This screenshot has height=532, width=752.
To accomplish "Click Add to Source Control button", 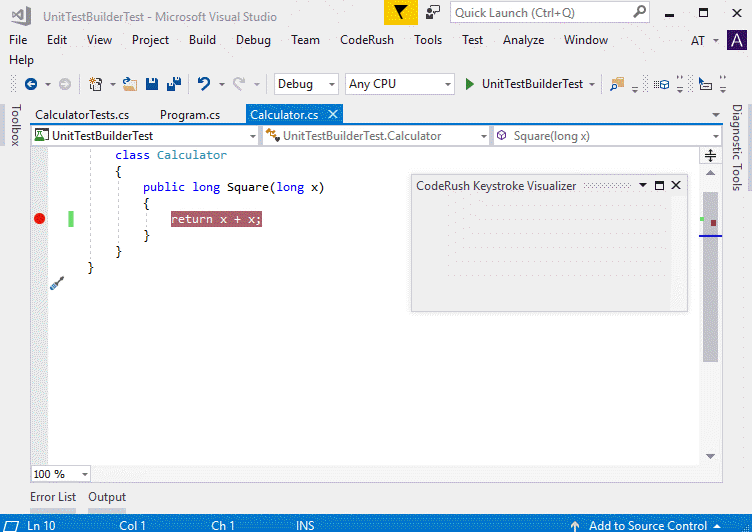I will point(647,525).
